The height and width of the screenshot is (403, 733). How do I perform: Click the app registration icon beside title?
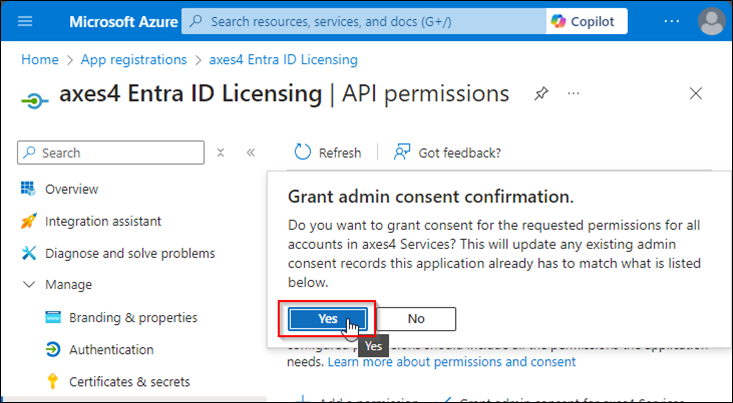(x=36, y=101)
